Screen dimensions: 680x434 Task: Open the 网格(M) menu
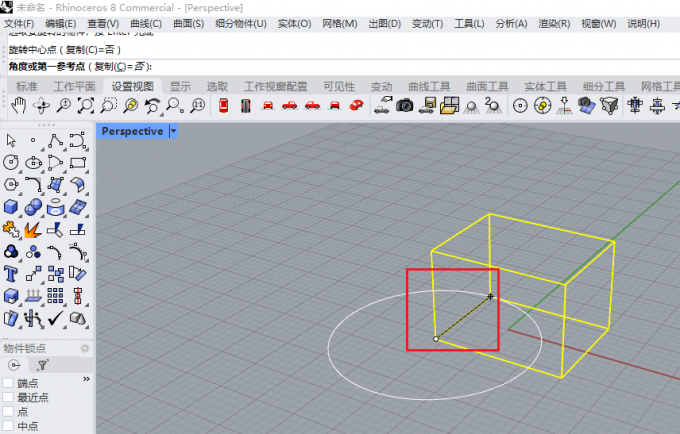340,24
